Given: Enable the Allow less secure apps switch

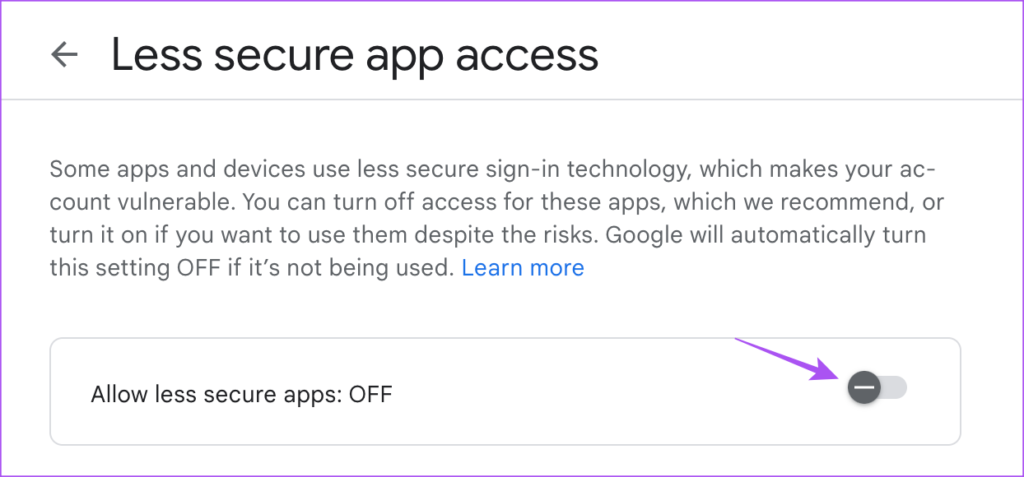Looking at the screenshot, I should coord(877,387).
